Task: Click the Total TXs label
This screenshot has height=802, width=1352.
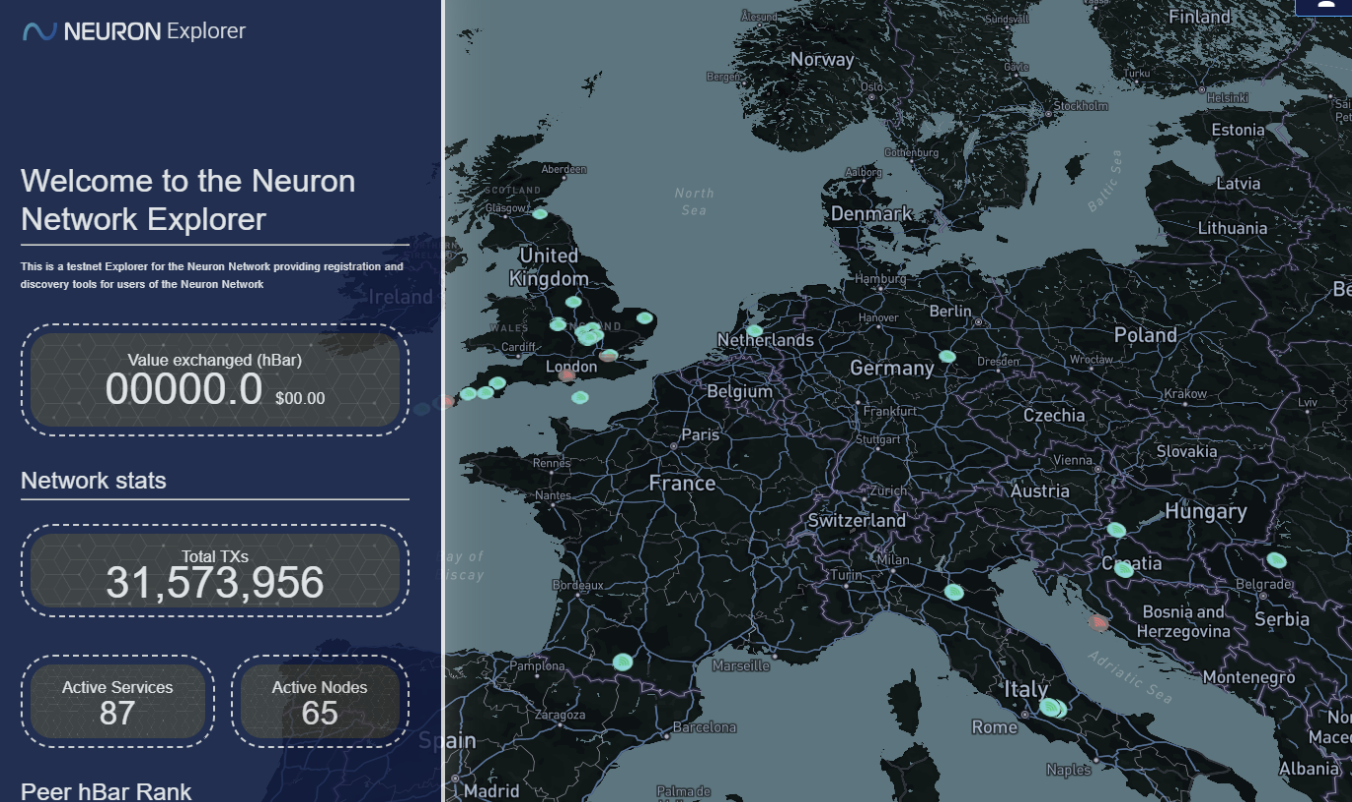Action: 215,557
